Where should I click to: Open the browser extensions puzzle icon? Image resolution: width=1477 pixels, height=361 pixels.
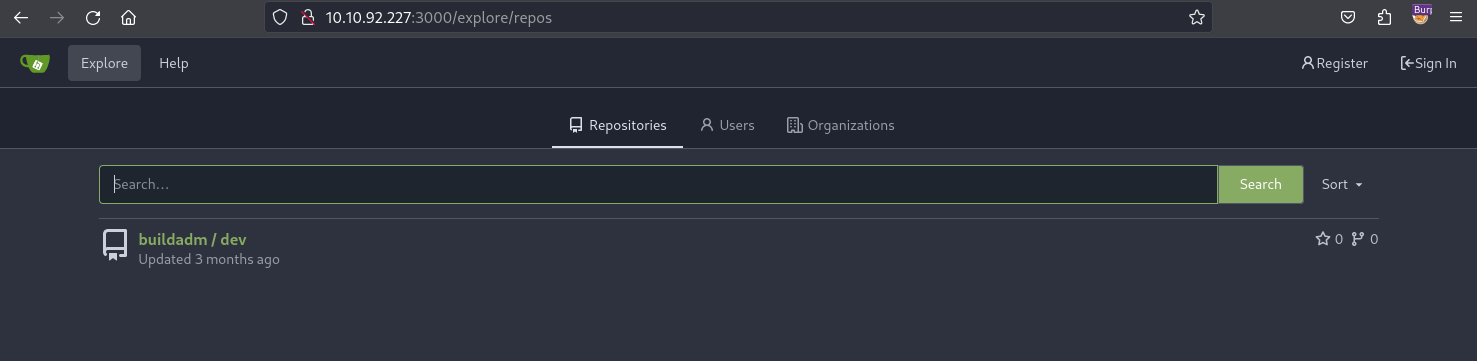click(x=1384, y=17)
